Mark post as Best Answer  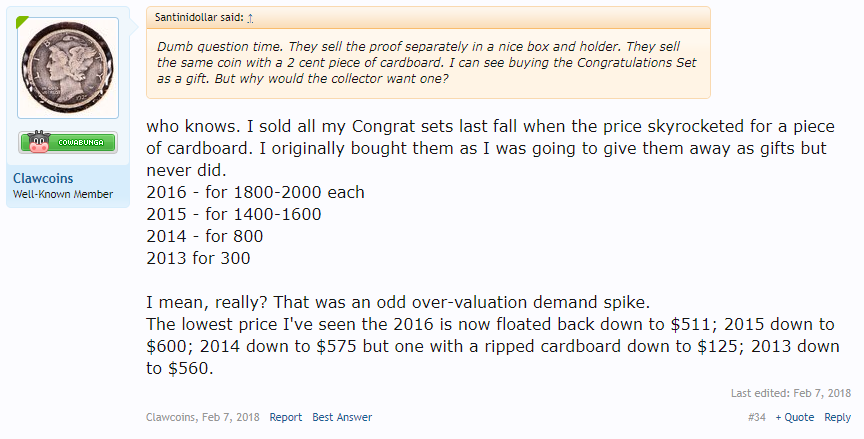coord(342,417)
